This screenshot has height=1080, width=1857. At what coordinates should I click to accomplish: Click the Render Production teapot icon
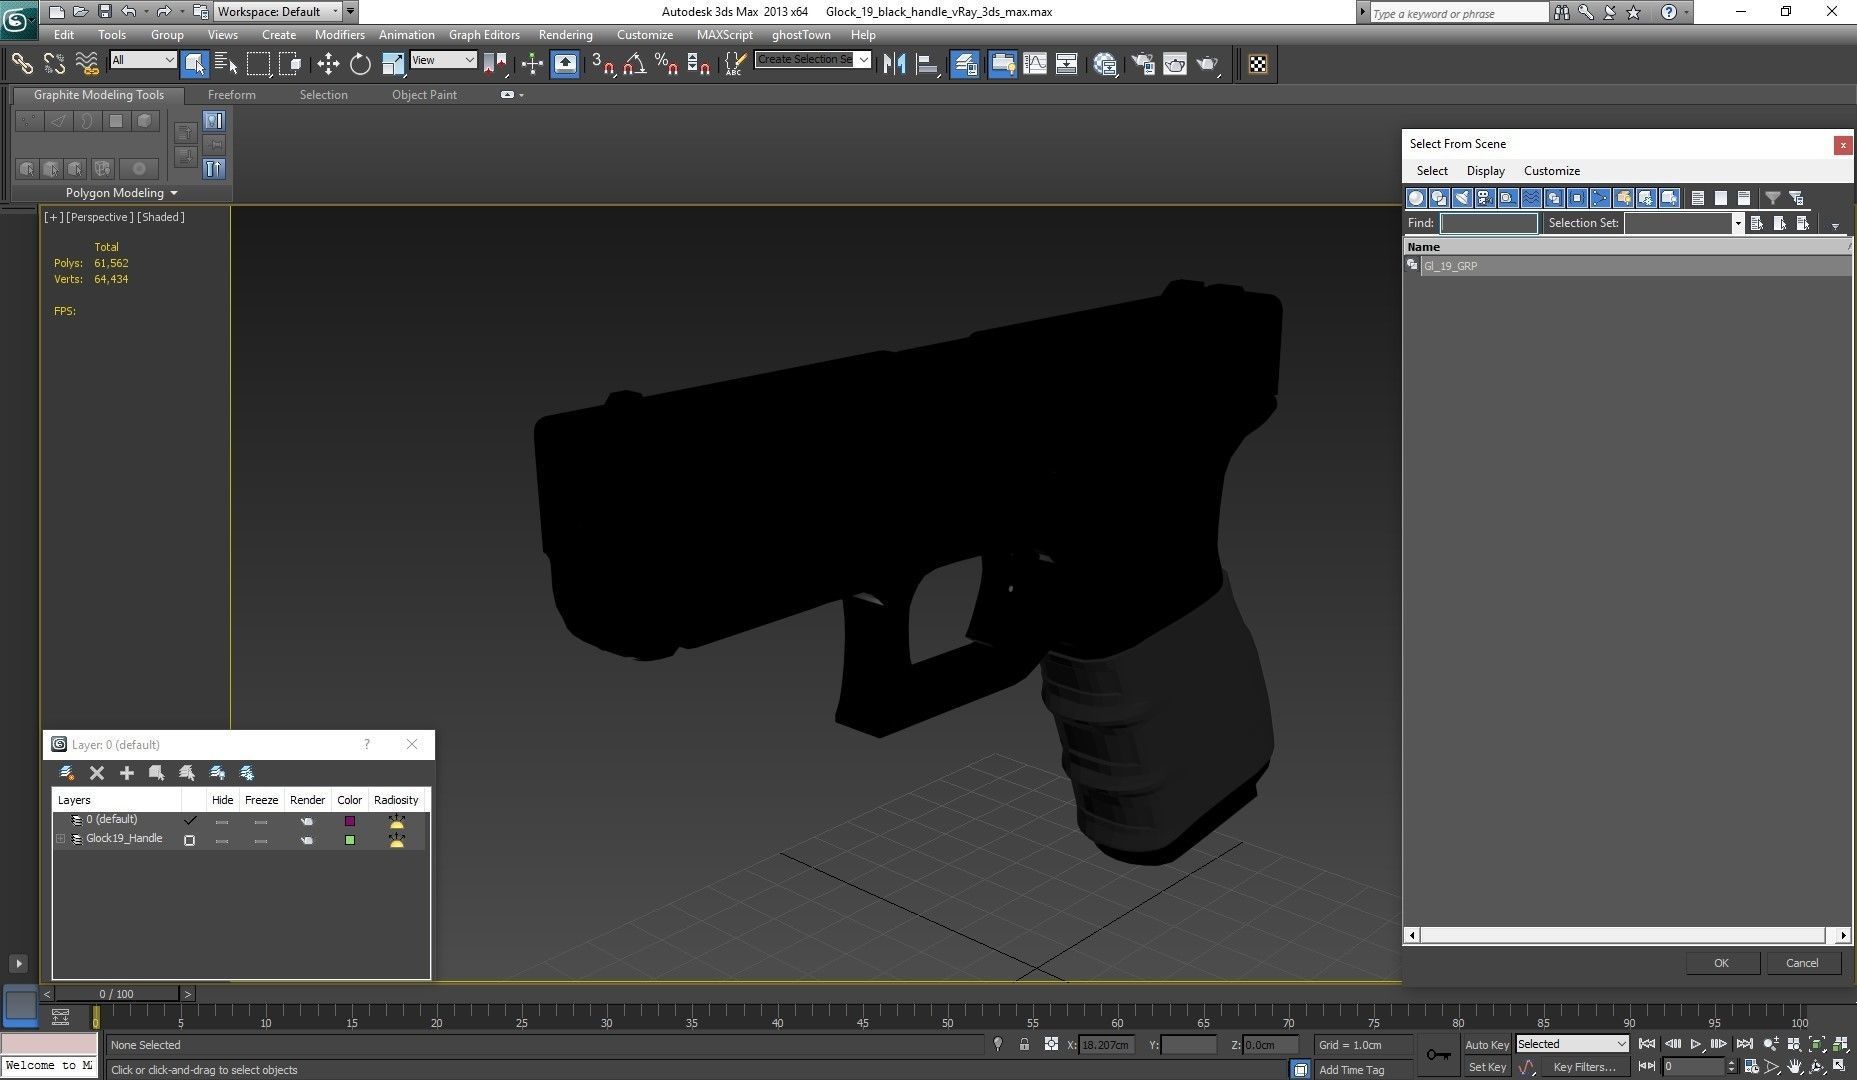[1208, 64]
